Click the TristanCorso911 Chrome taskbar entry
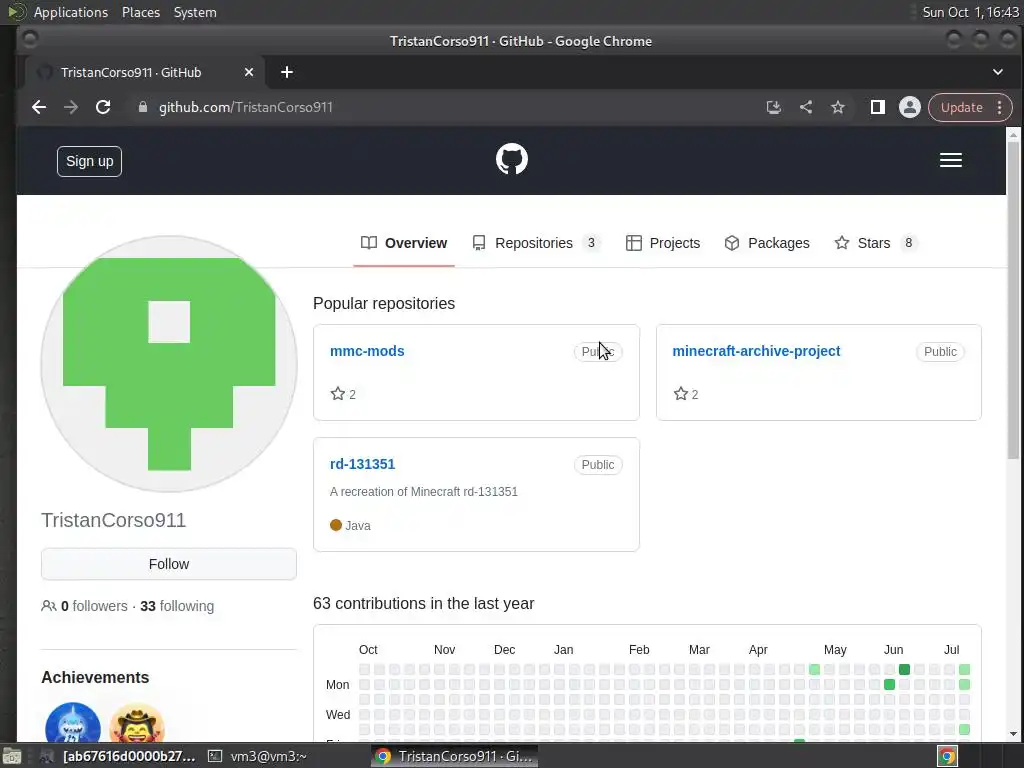This screenshot has width=1024, height=768. coord(455,756)
